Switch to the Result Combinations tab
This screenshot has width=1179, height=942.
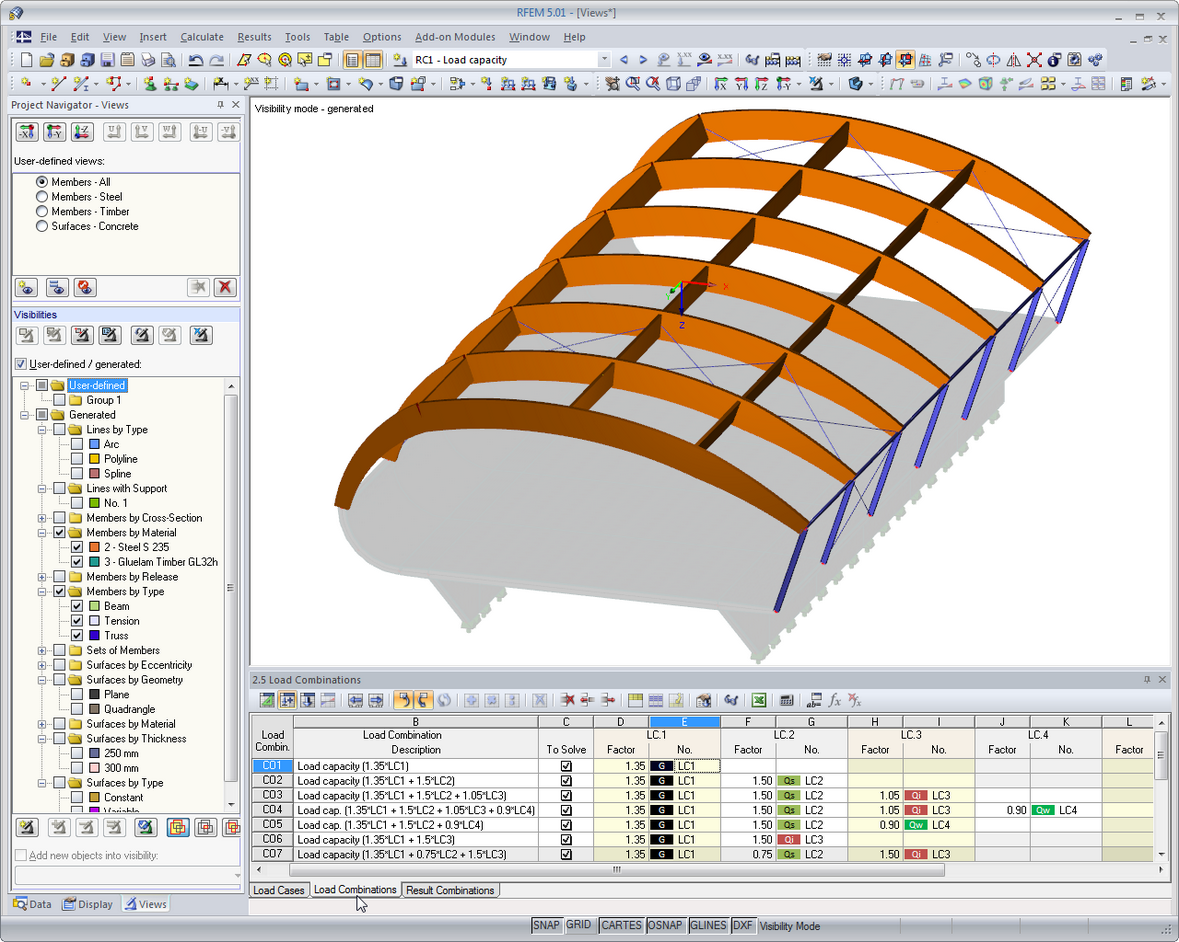pyautogui.click(x=450, y=890)
